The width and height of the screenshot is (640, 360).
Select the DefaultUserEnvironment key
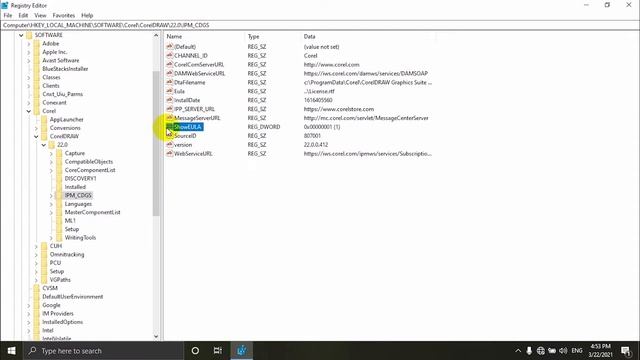click(x=72, y=297)
